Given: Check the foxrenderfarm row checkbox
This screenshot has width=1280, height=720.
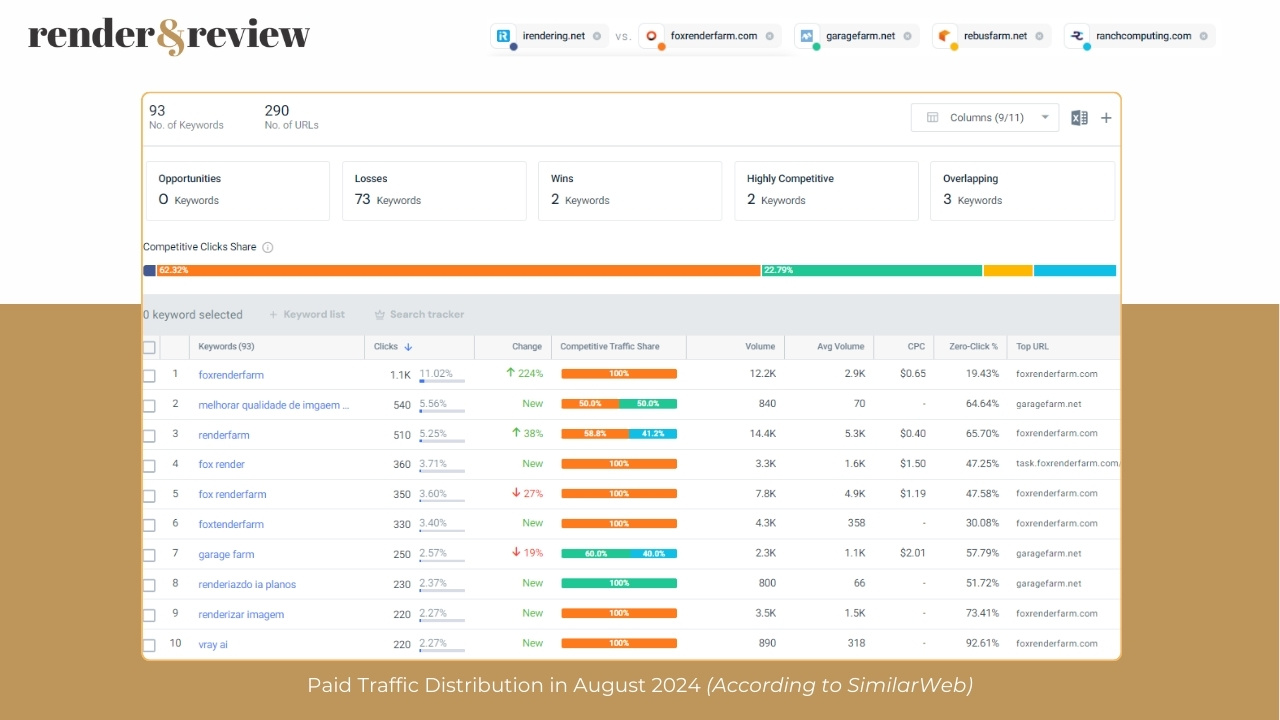Looking at the screenshot, I should tap(149, 375).
